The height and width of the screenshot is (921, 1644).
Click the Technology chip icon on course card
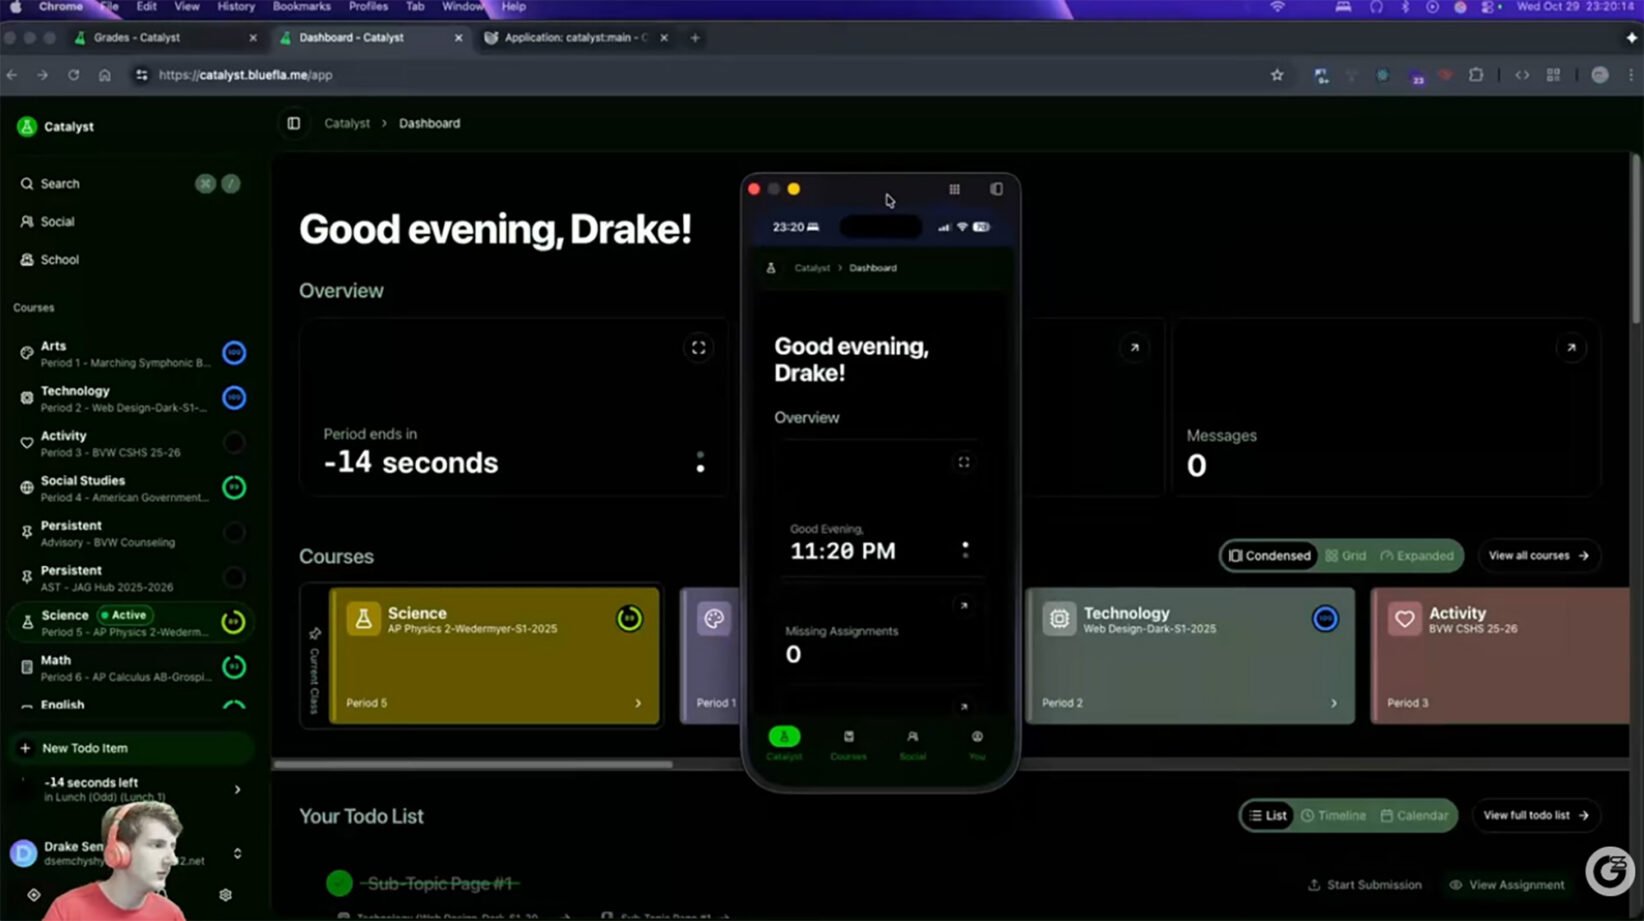click(1059, 619)
